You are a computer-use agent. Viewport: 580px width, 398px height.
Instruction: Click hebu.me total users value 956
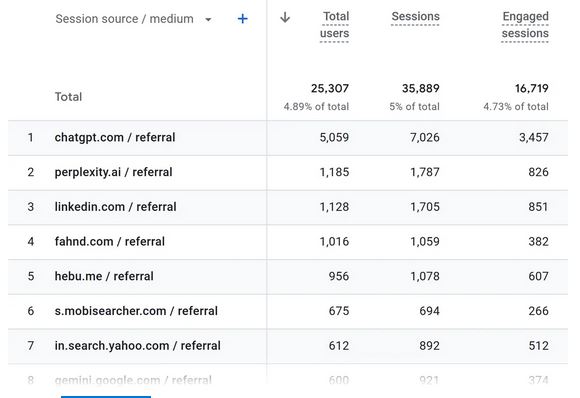click(339, 277)
